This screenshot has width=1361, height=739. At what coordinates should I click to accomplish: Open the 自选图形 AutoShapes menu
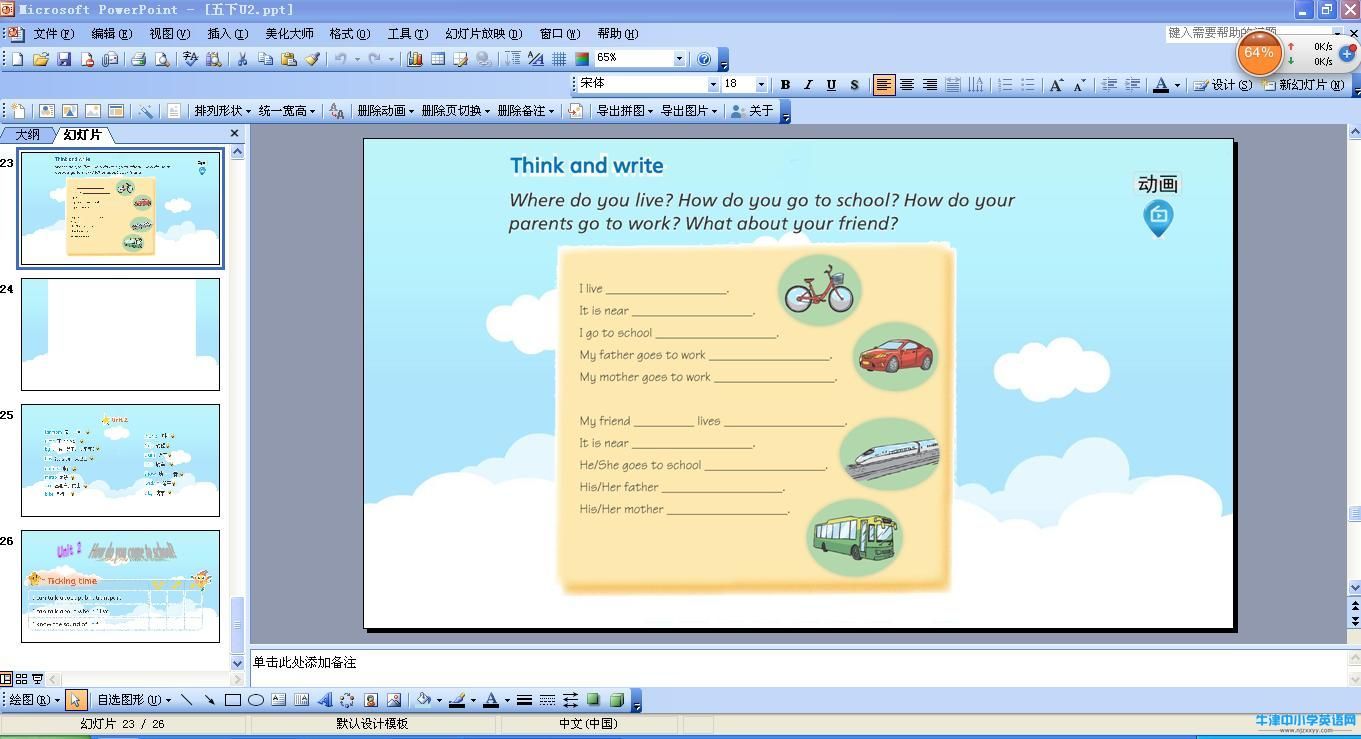[x=134, y=700]
